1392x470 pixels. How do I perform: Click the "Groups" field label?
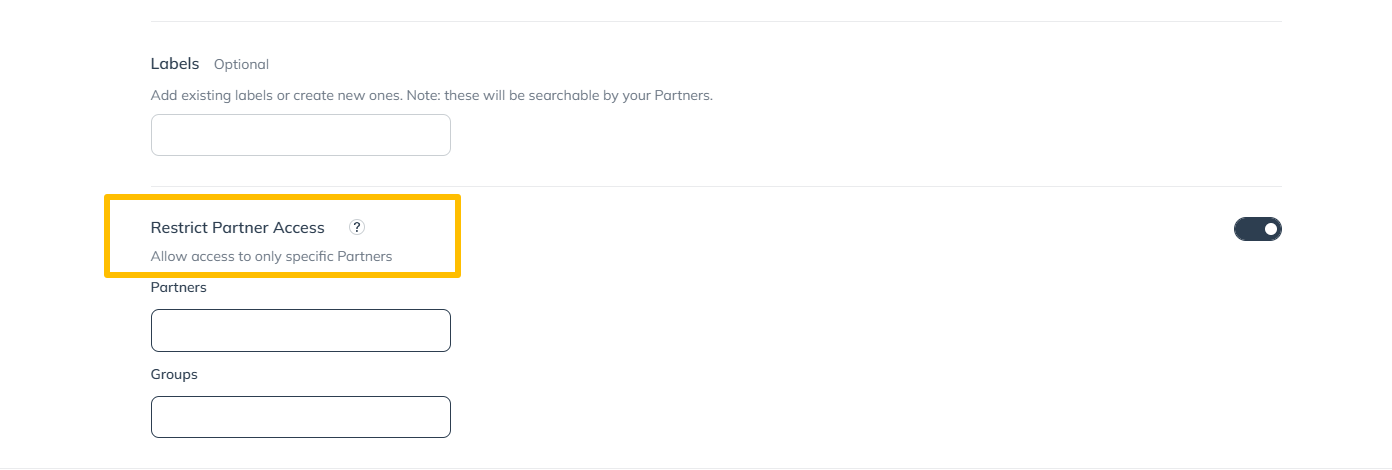pos(174,374)
